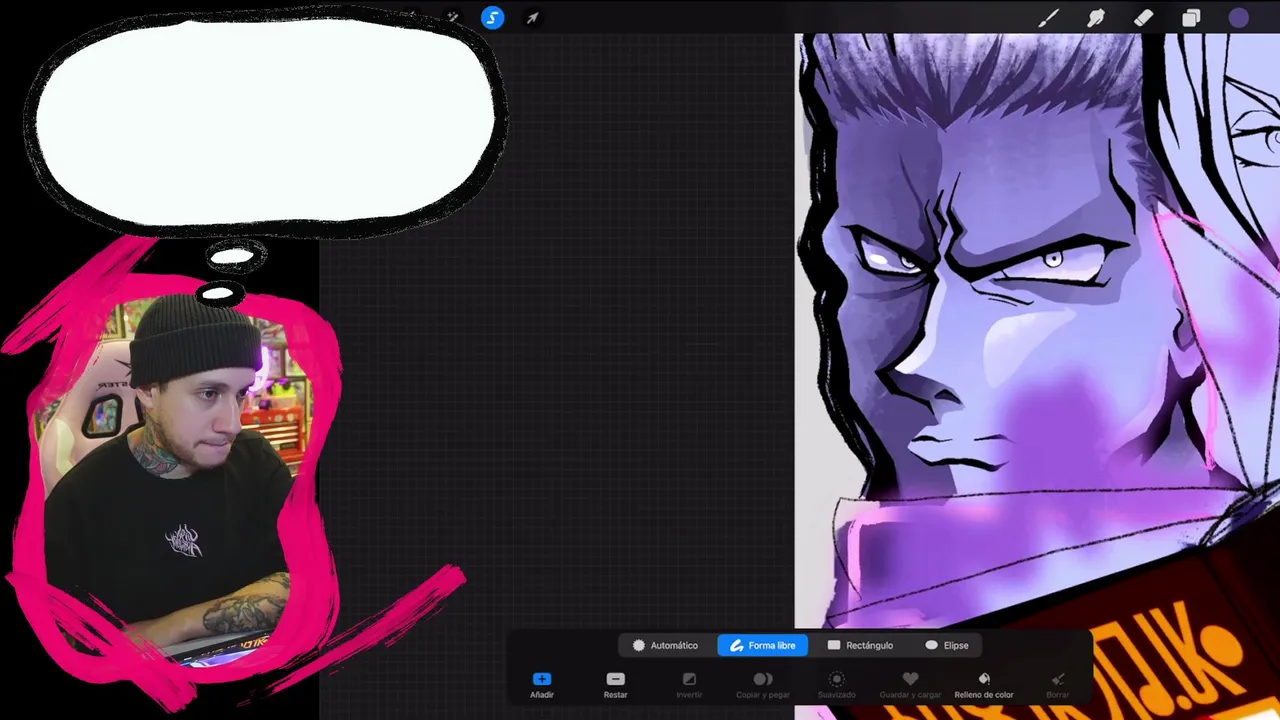Screen dimensions: 1280x720
Task: Tap the blue Selection S tool icon
Action: 492,18
